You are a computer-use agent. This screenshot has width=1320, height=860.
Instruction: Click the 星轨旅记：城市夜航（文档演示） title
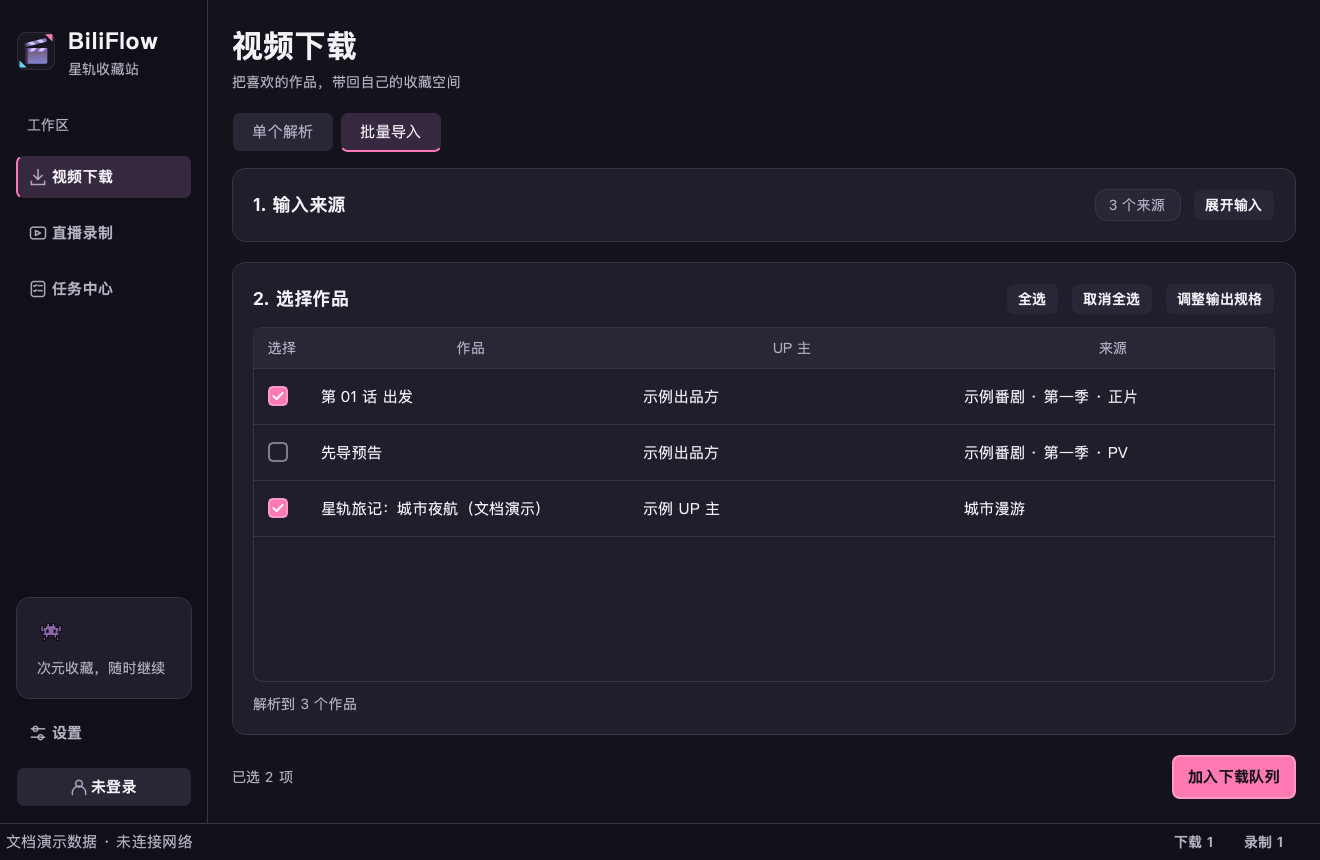(x=435, y=509)
